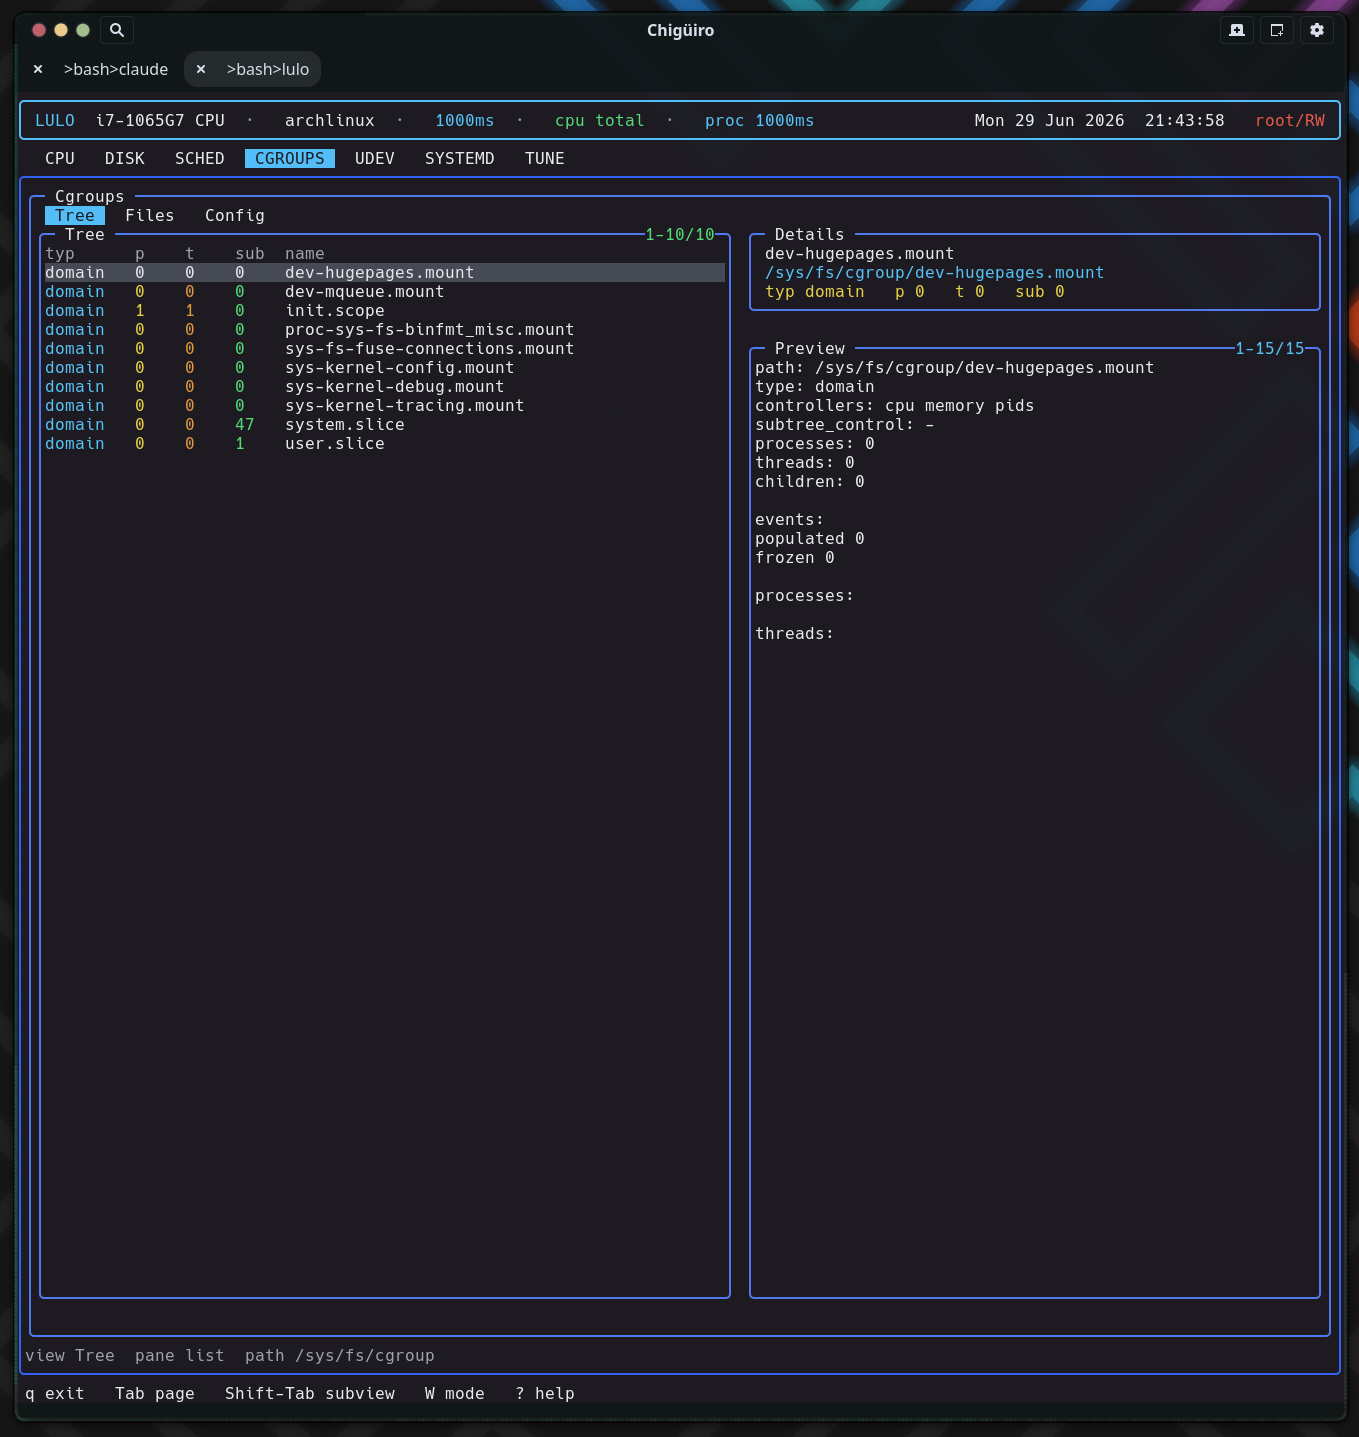Click the new tab icon in titlebar

point(1237,30)
